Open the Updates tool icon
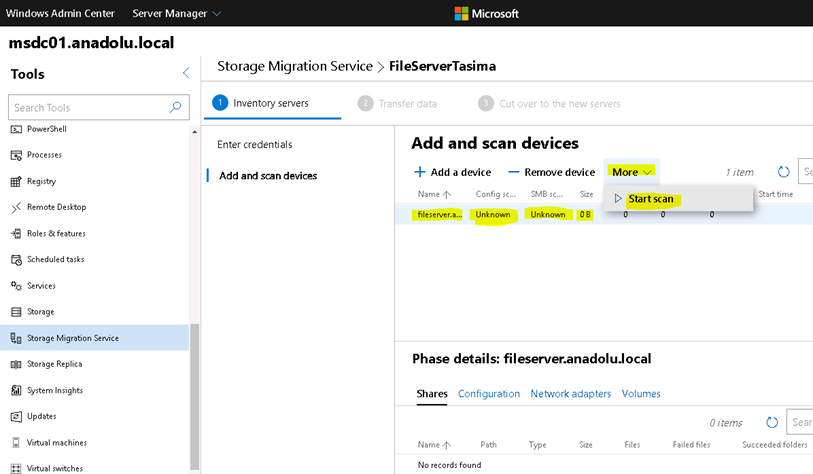Screen dimensions: 813x474 click(x=16, y=416)
